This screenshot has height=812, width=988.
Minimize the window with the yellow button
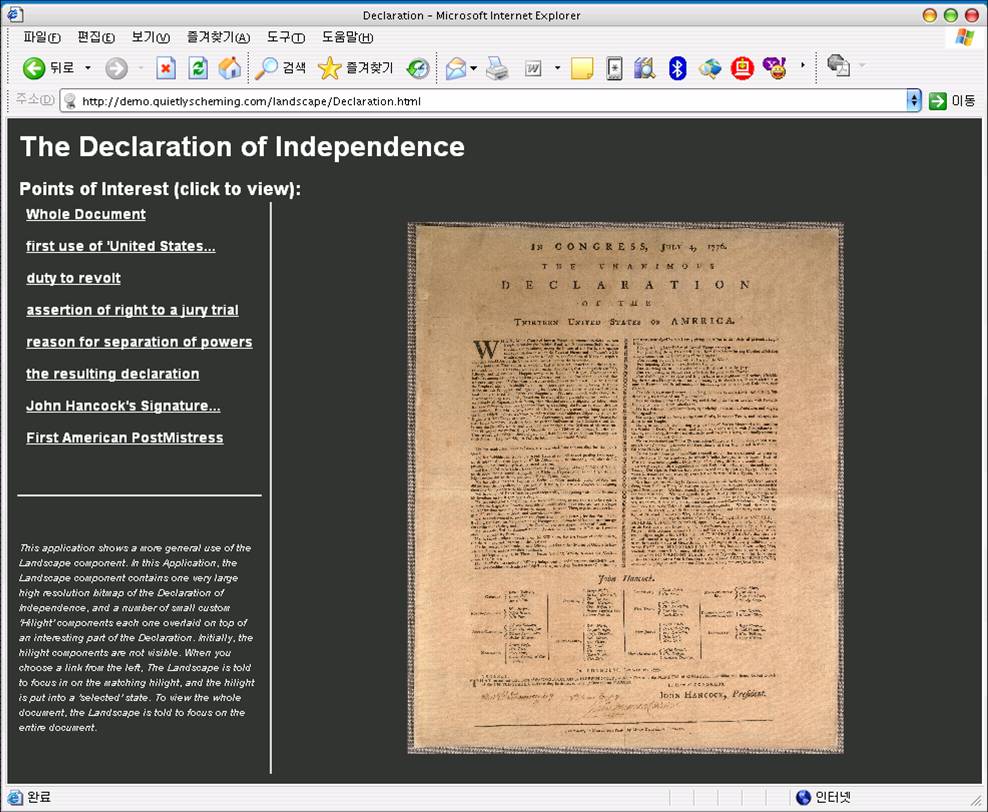[929, 15]
